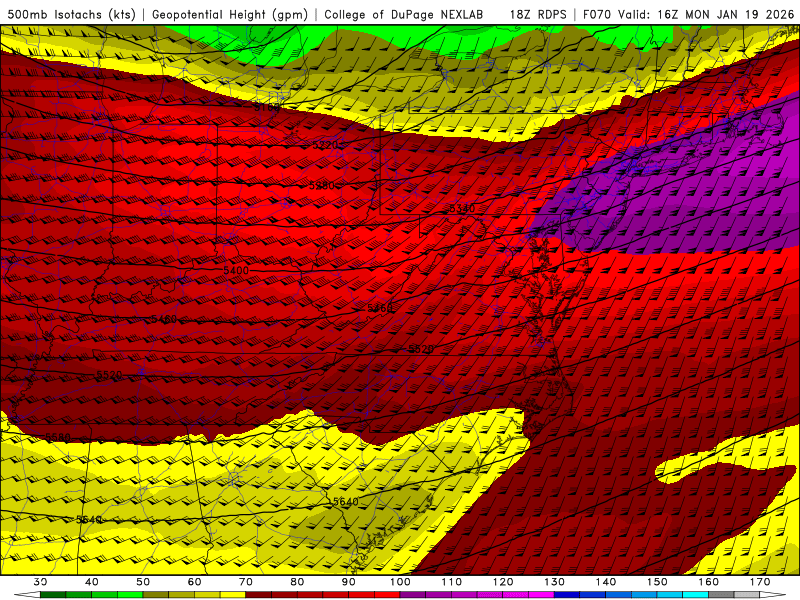
Task: Choose the bright red swatch ending at 100
Action: pos(387,594)
